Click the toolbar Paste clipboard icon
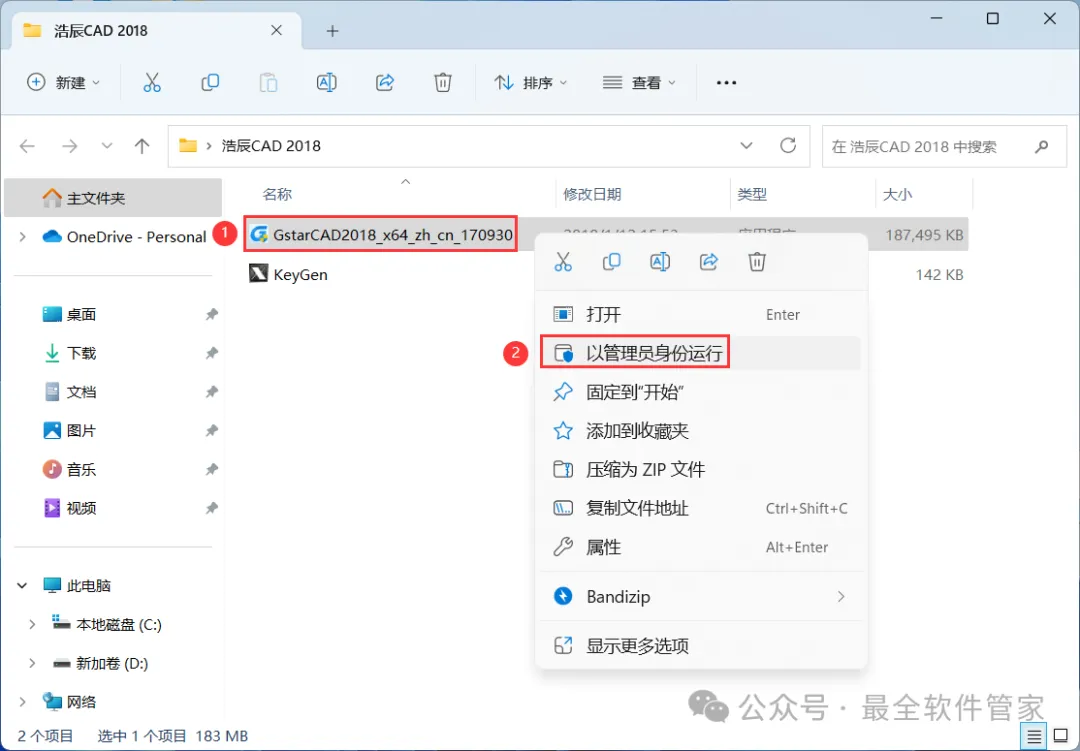 pos(268,83)
